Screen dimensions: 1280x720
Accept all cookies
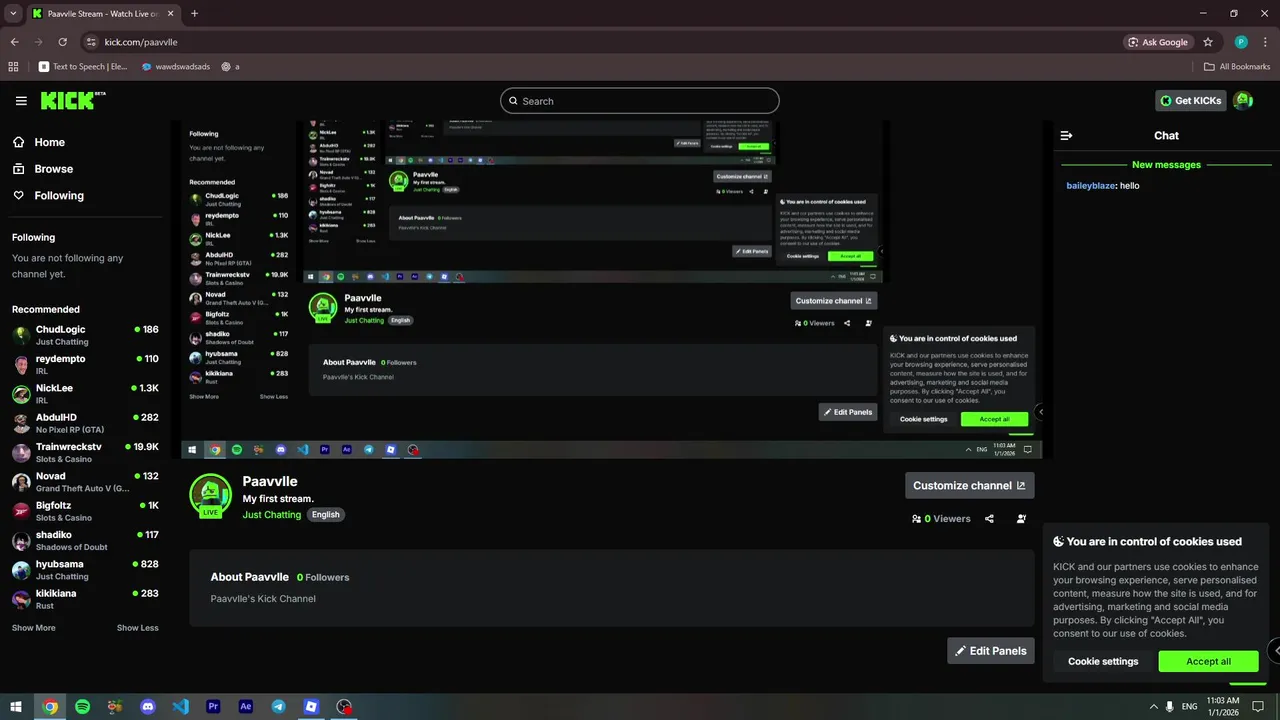[1208, 661]
